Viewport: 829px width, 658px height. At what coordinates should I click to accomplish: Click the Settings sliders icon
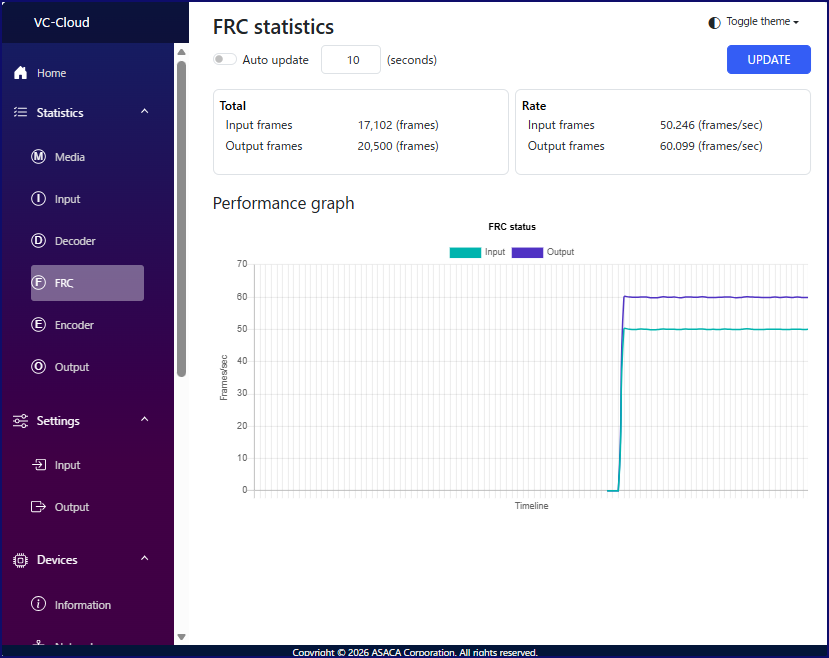[21, 421]
